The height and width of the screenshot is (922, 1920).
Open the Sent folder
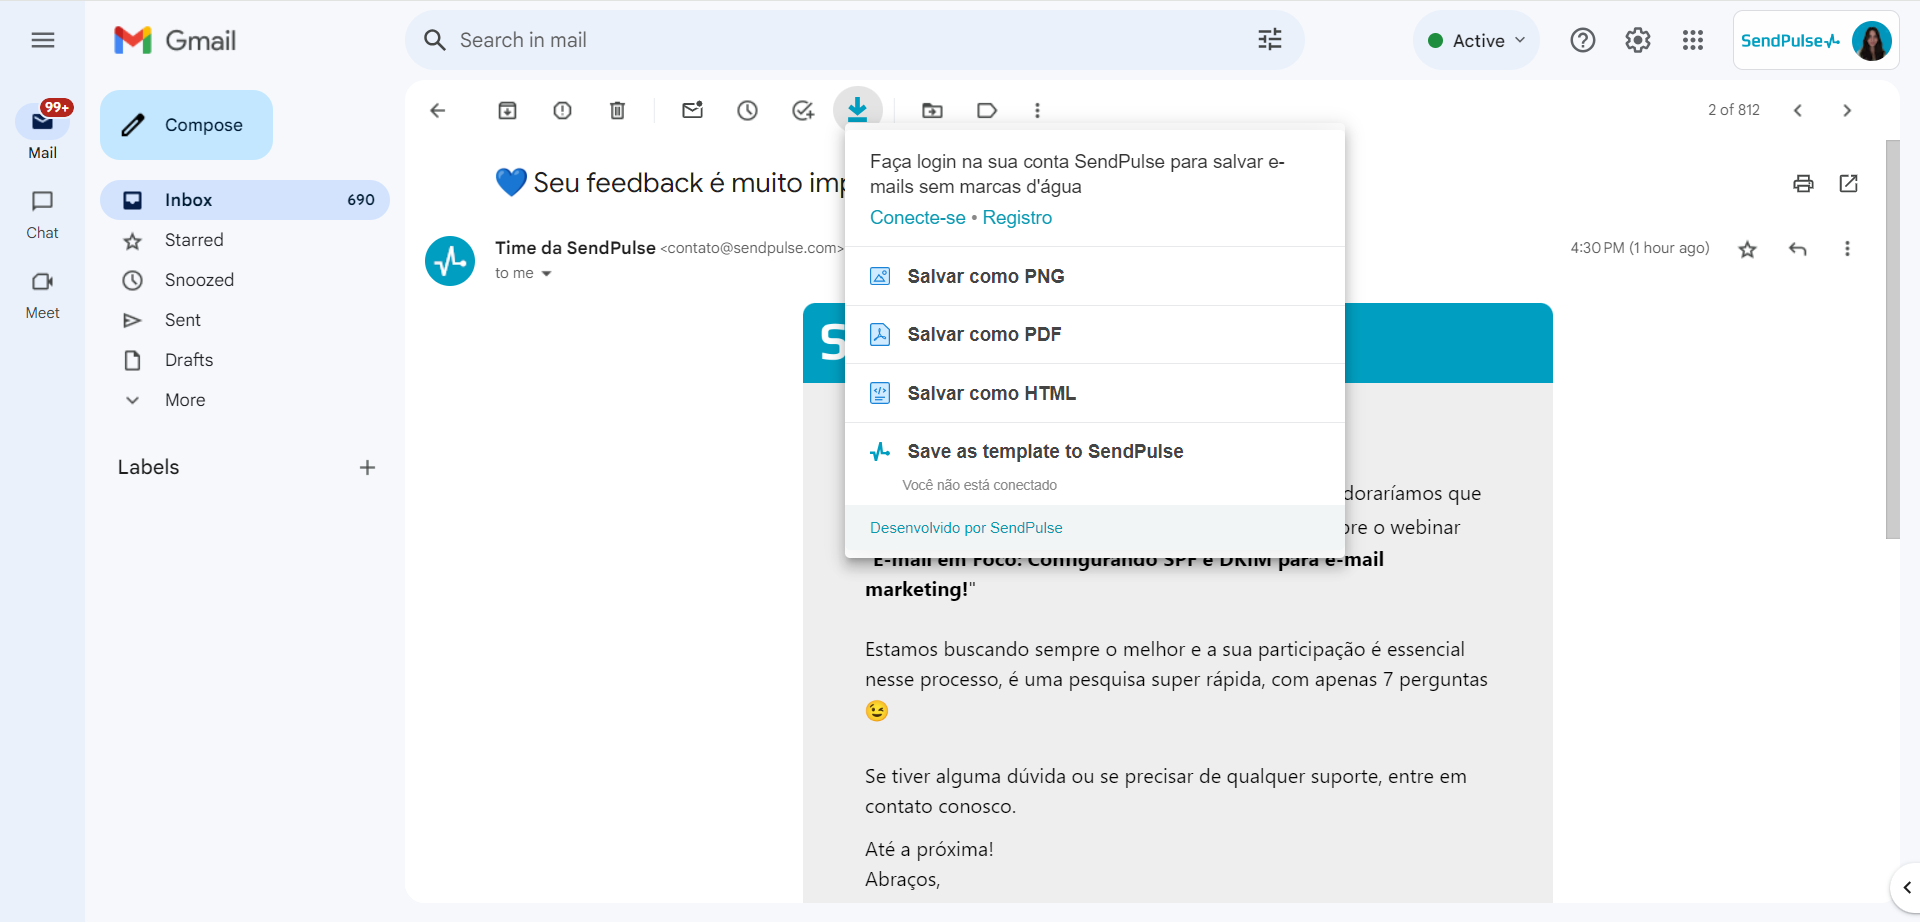click(245, 320)
